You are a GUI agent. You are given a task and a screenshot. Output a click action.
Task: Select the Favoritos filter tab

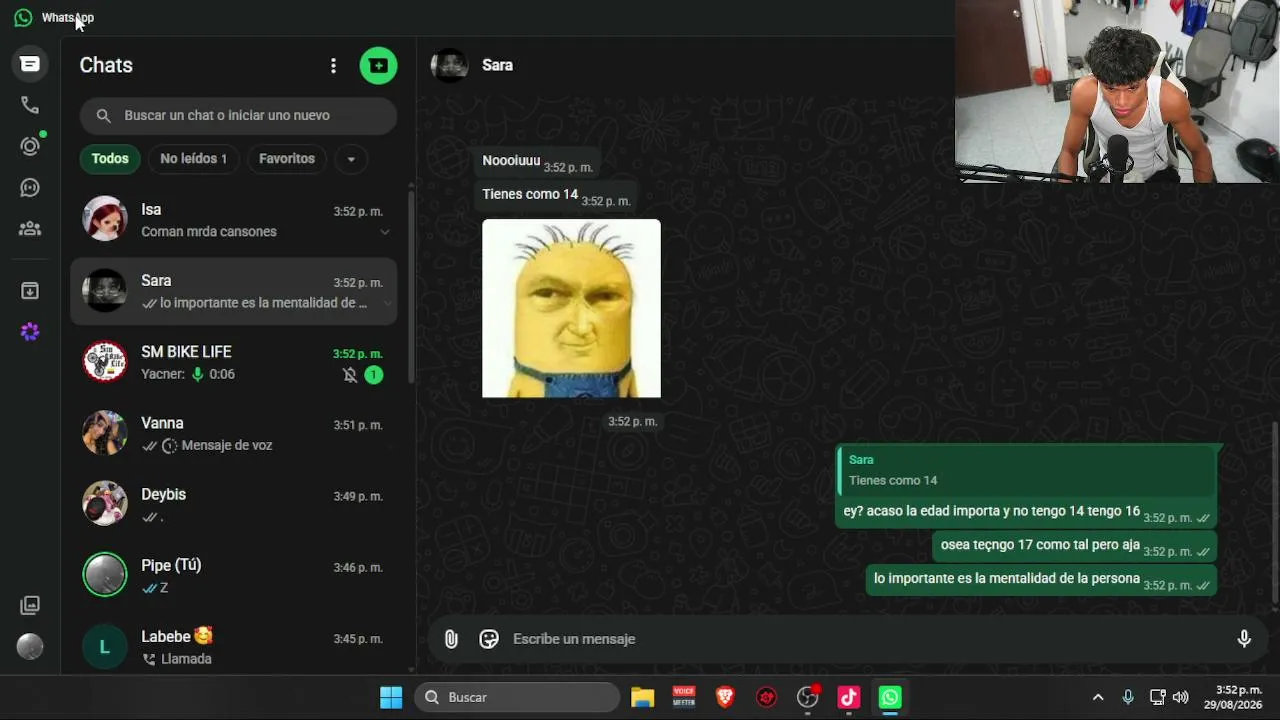pyautogui.click(x=287, y=159)
